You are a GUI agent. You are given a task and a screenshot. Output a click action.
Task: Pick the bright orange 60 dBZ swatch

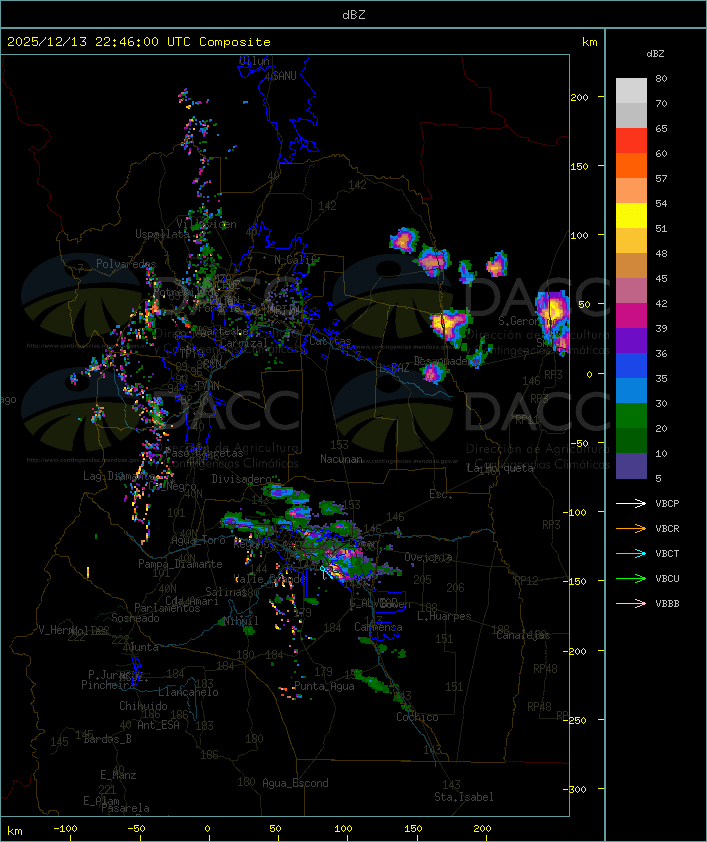click(631, 165)
